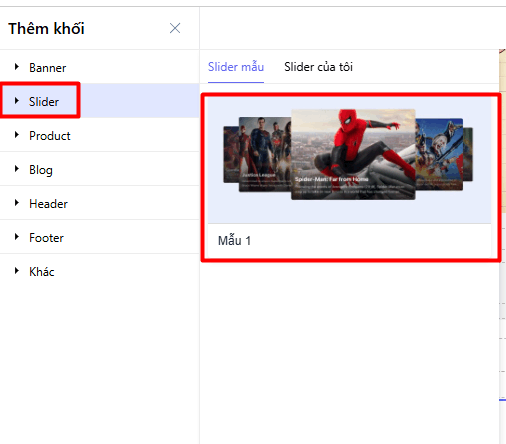Select the Banner category label

[x=48, y=68]
